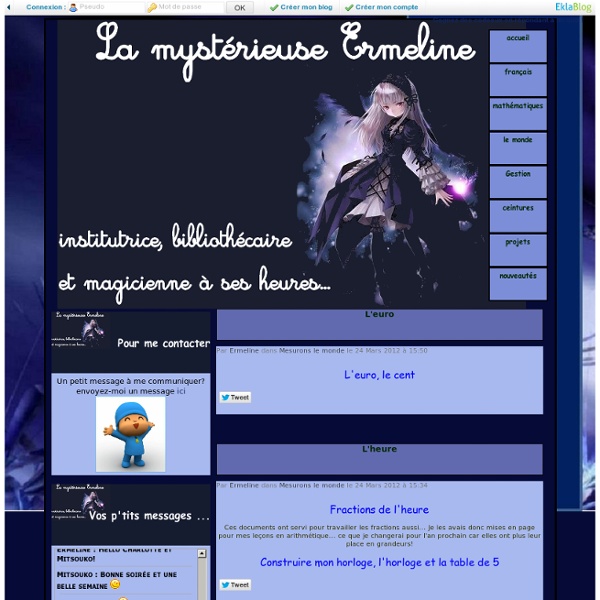This screenshot has width=600, height=600.
Task: Open Fractions de l'heure link
Action: [379, 510]
